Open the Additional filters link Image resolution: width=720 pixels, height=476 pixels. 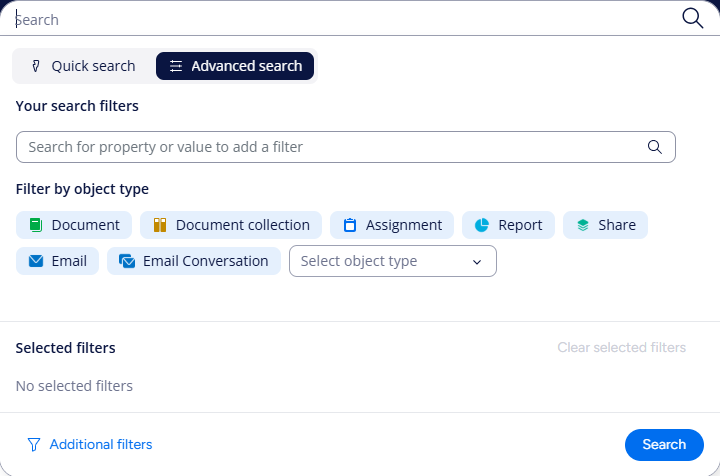pyautogui.click(x=100, y=445)
